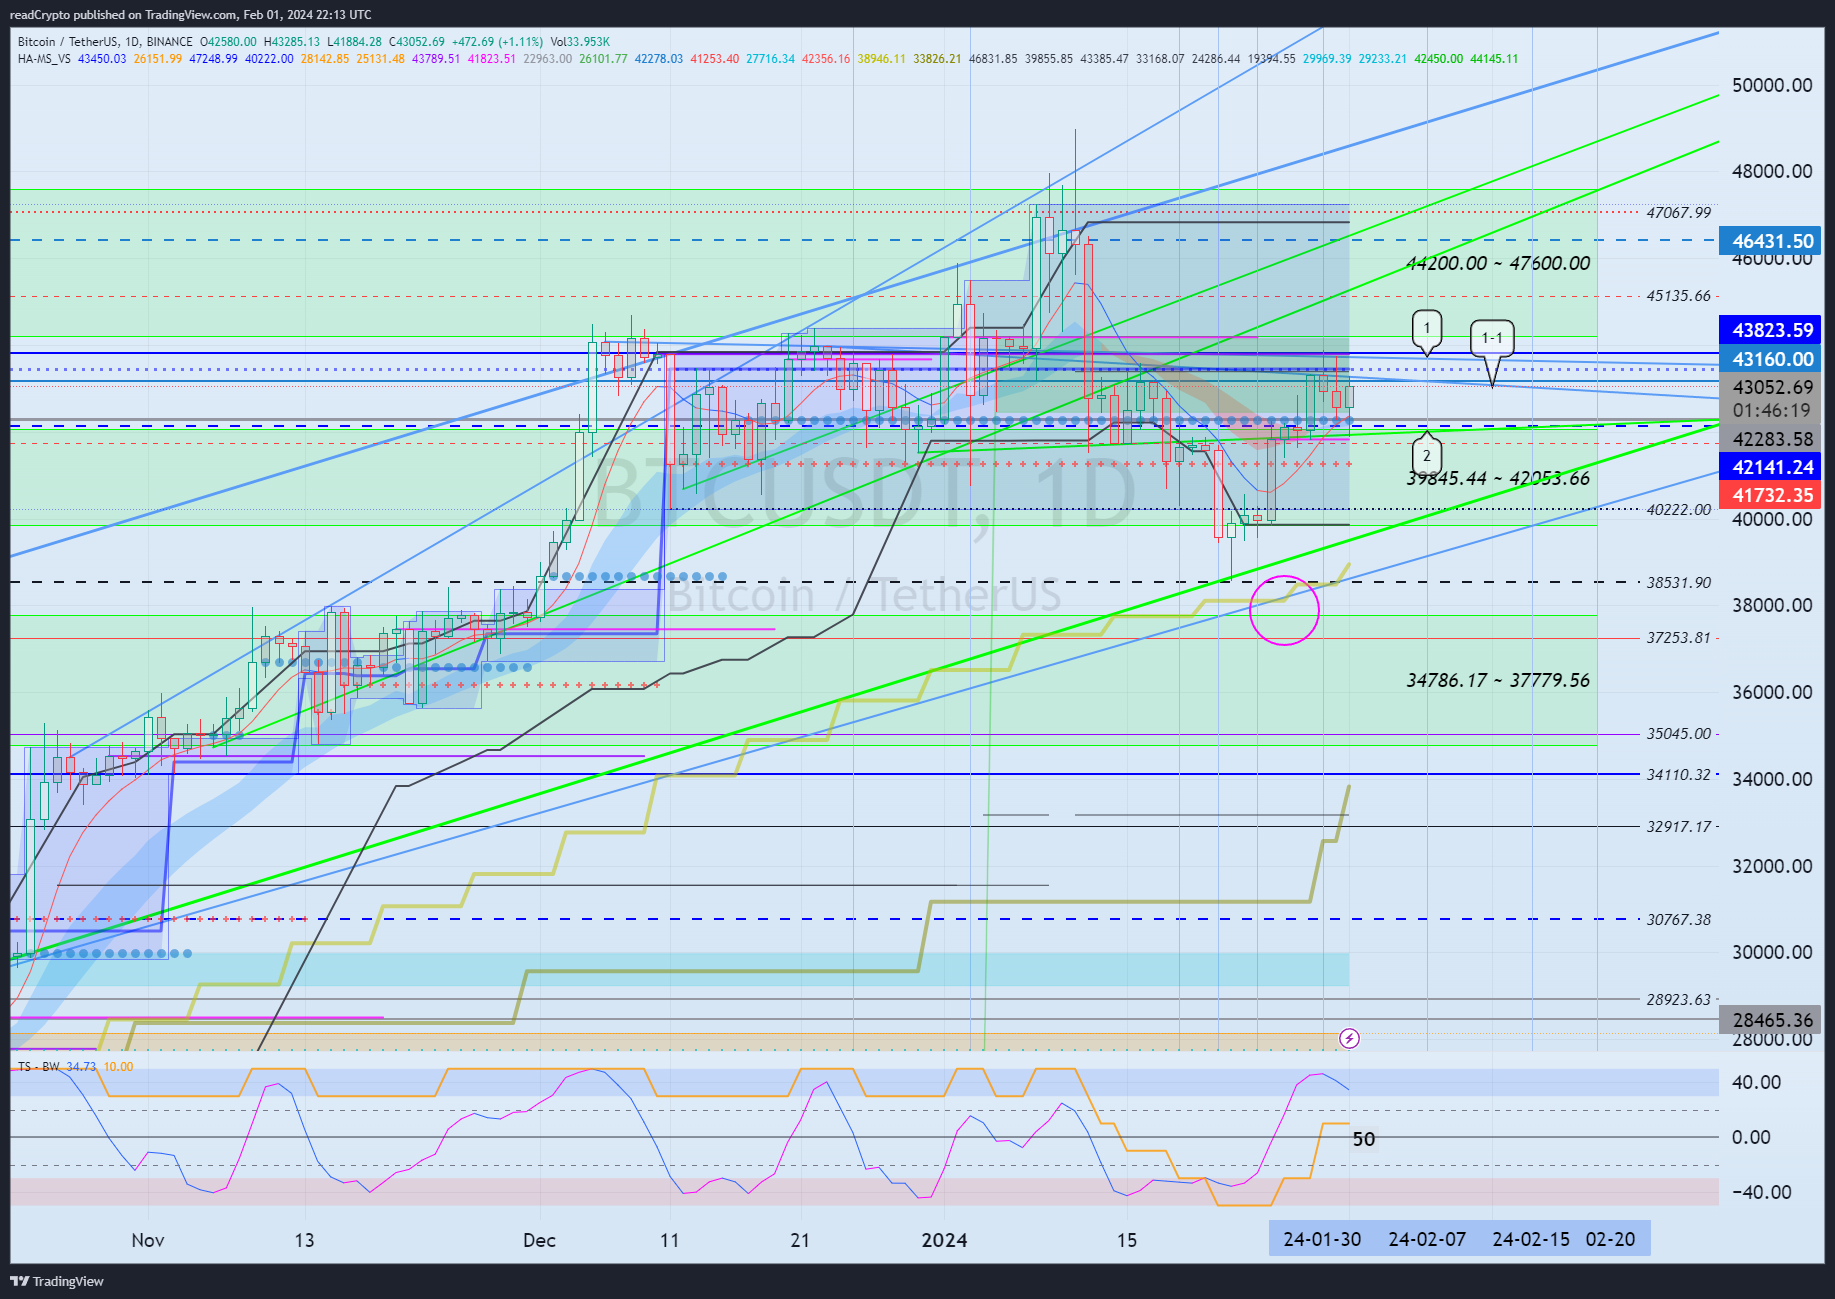Click the readCrypto published caption text
Viewport: 1835px width, 1299px height.
[190, 14]
